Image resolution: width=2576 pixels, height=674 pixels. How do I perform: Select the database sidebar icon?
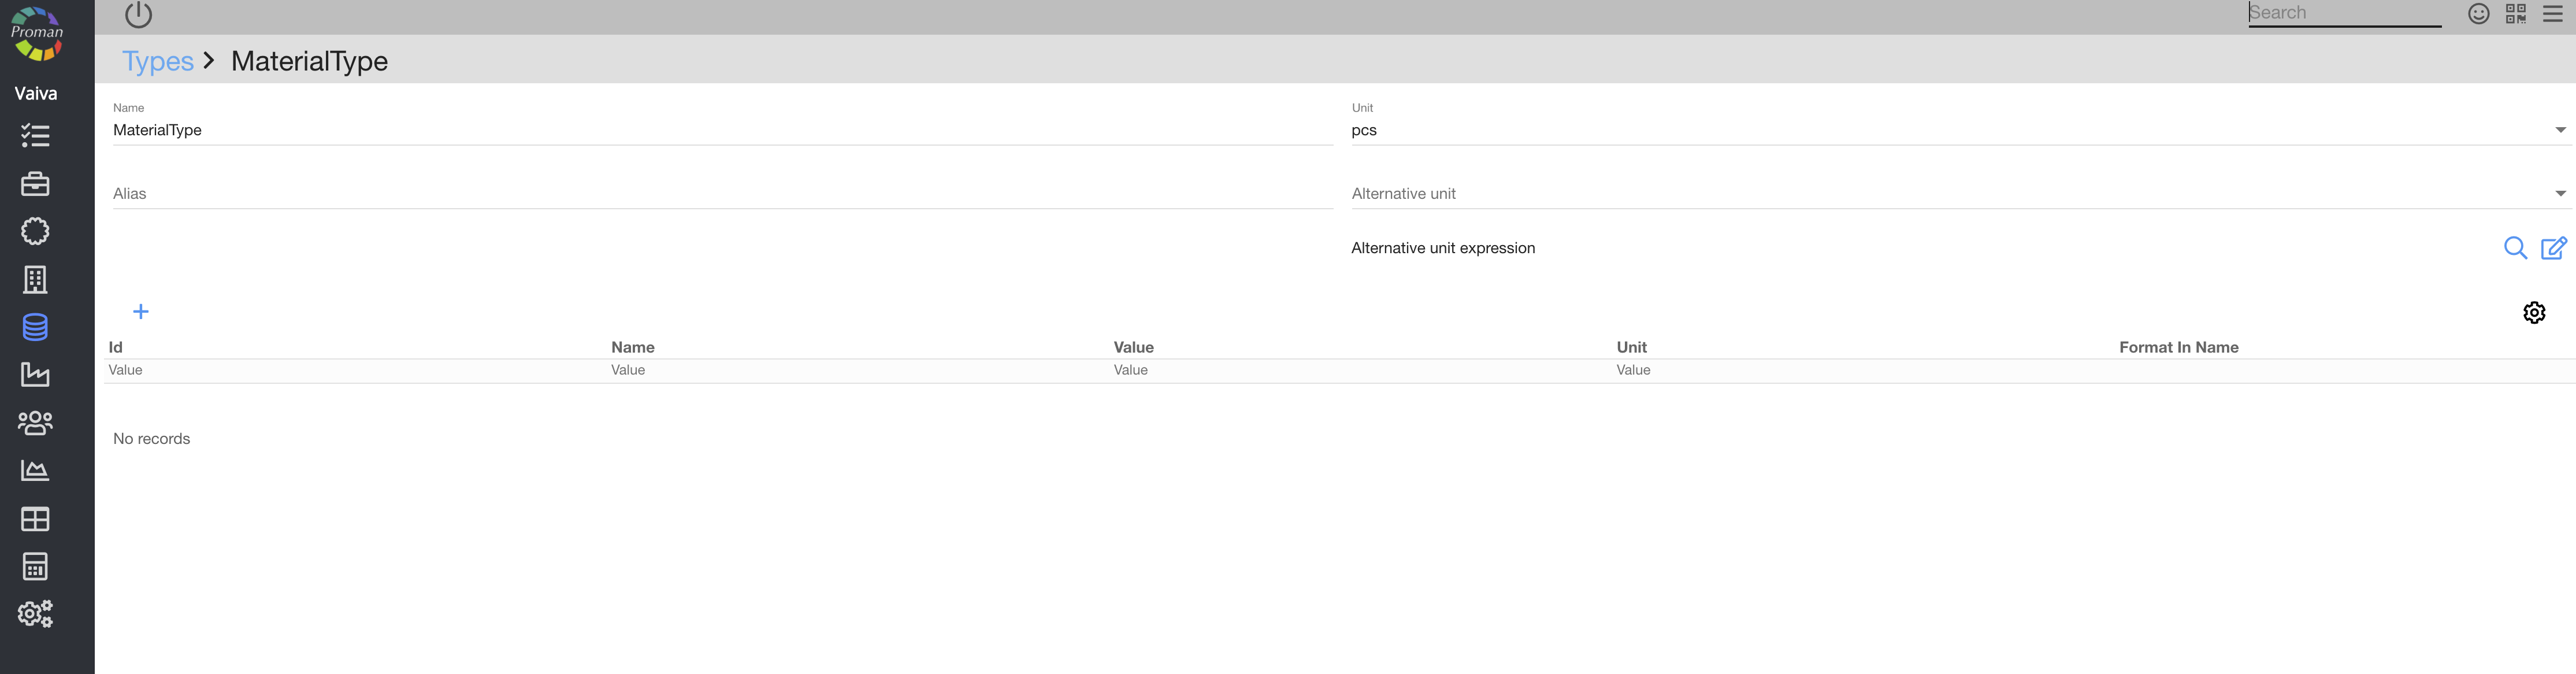pos(35,327)
